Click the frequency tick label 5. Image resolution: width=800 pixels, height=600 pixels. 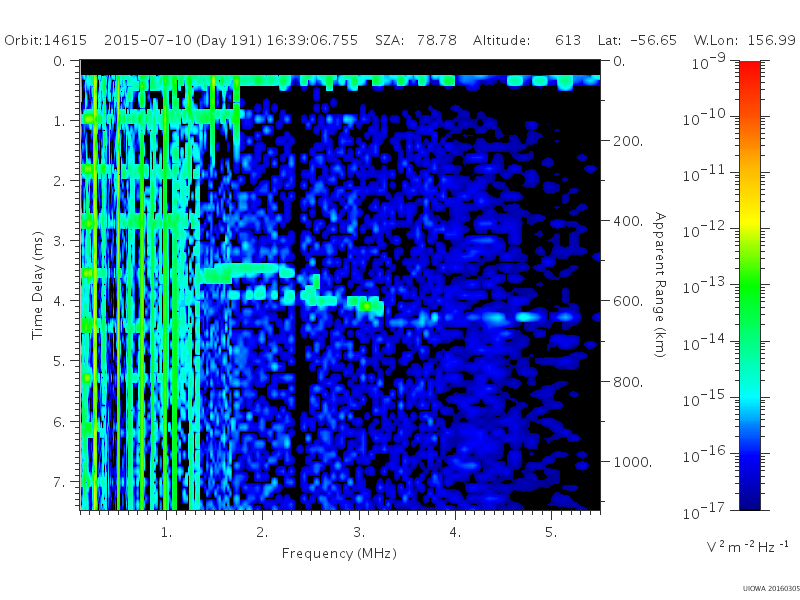click(x=551, y=533)
